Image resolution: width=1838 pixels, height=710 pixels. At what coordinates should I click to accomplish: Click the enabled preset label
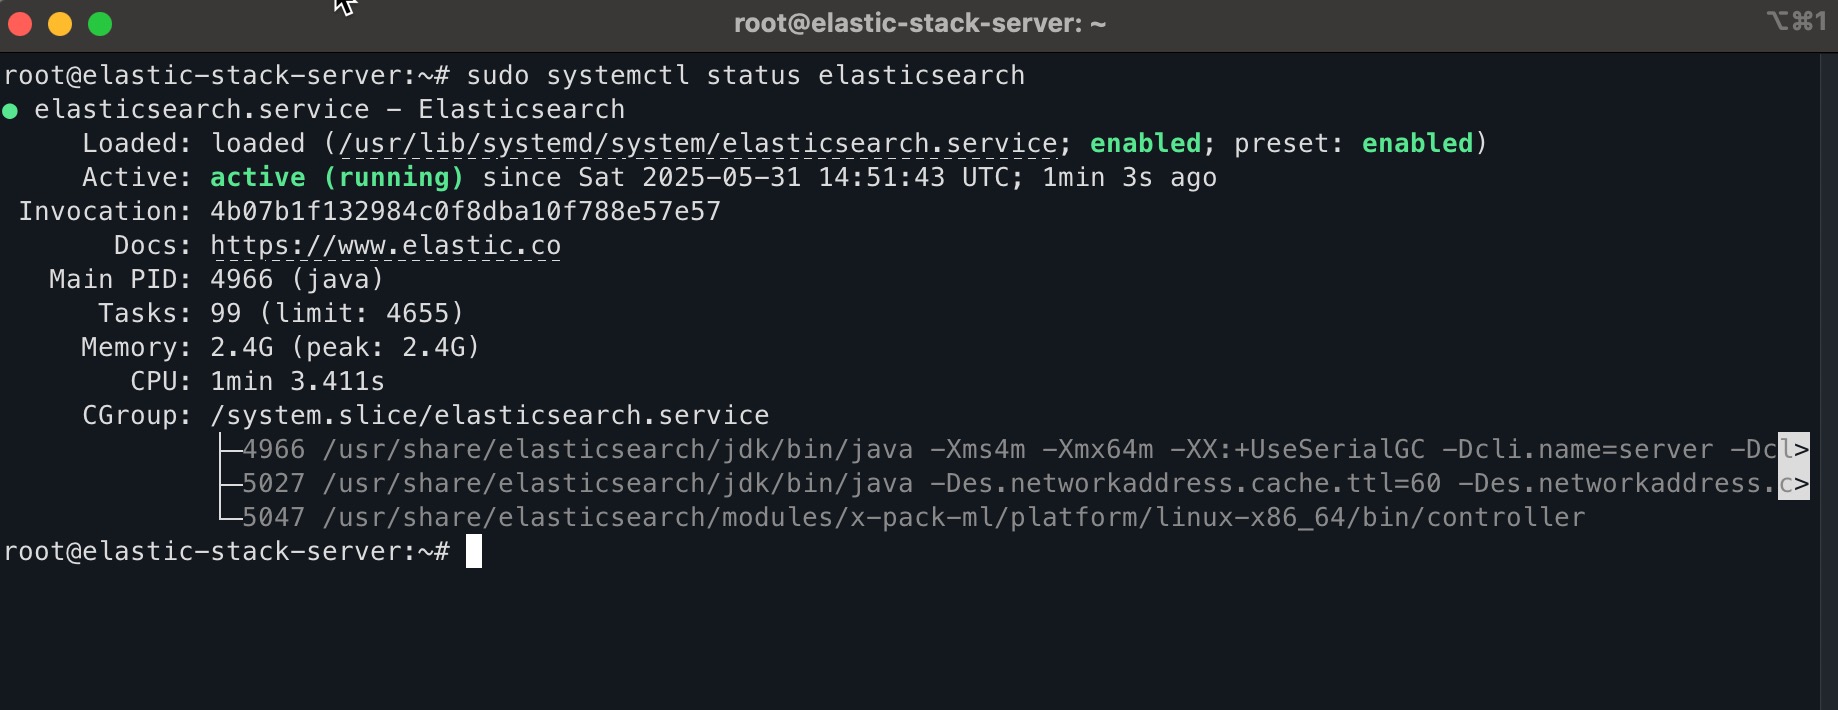click(1417, 143)
